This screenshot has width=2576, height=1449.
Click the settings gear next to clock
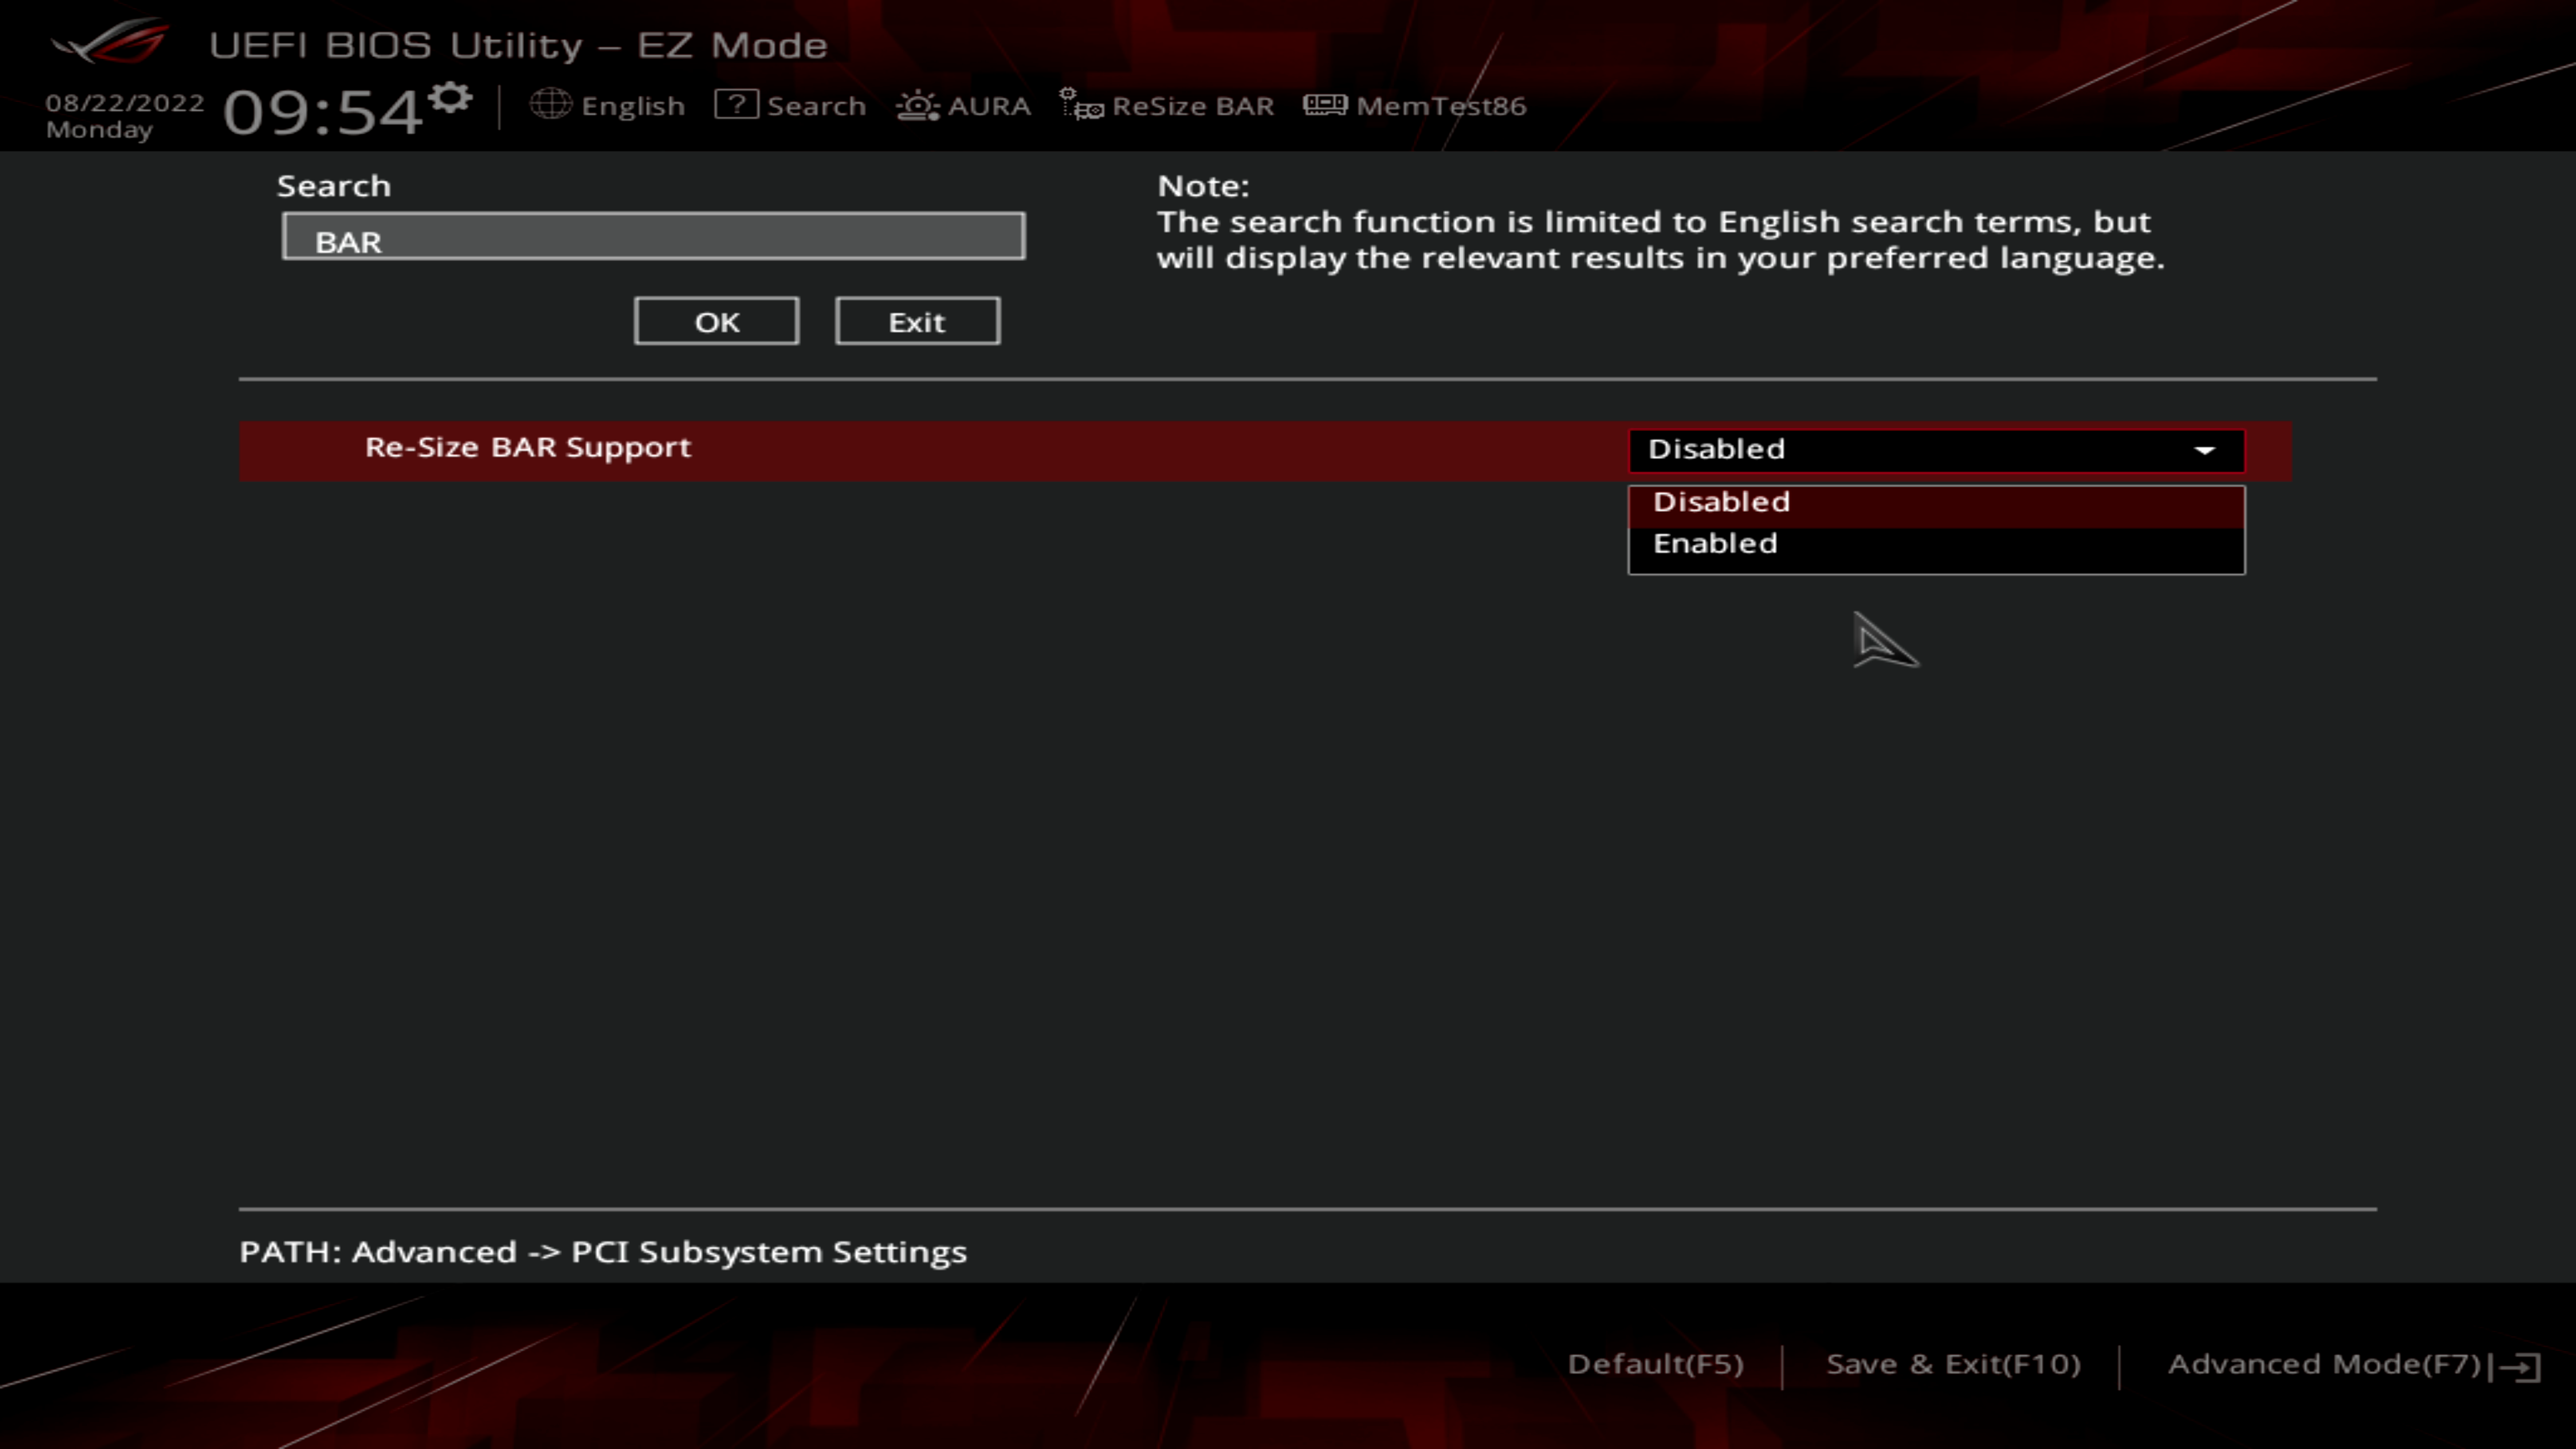coord(451,98)
